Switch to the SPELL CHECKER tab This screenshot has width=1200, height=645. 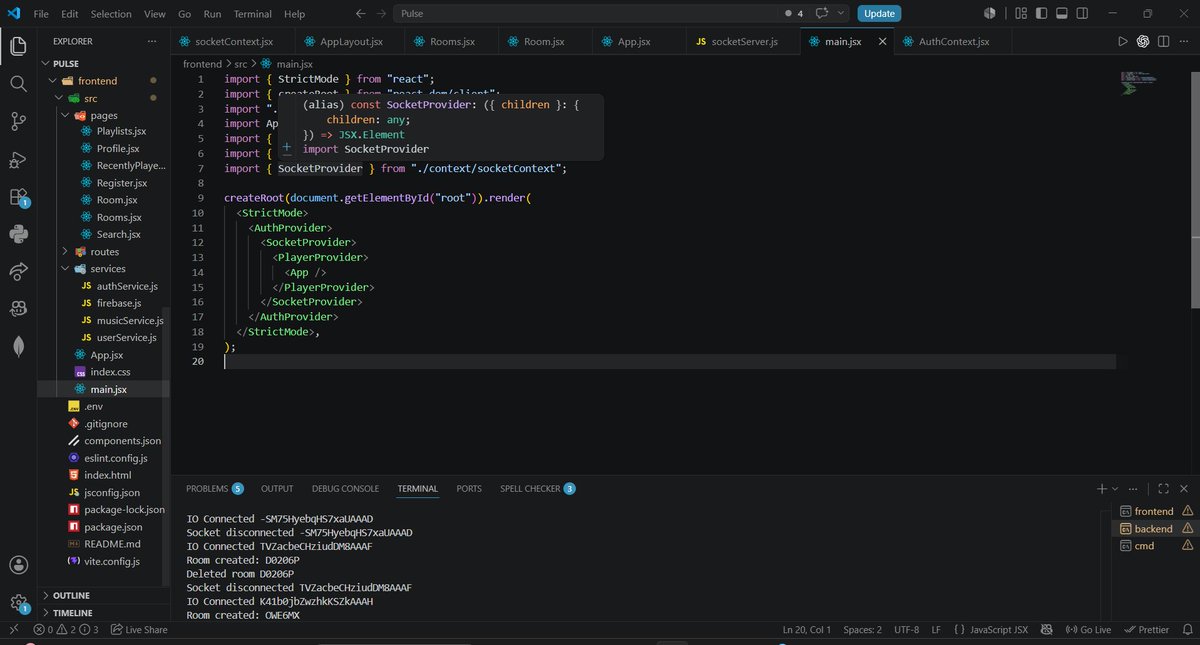[x=537, y=489]
